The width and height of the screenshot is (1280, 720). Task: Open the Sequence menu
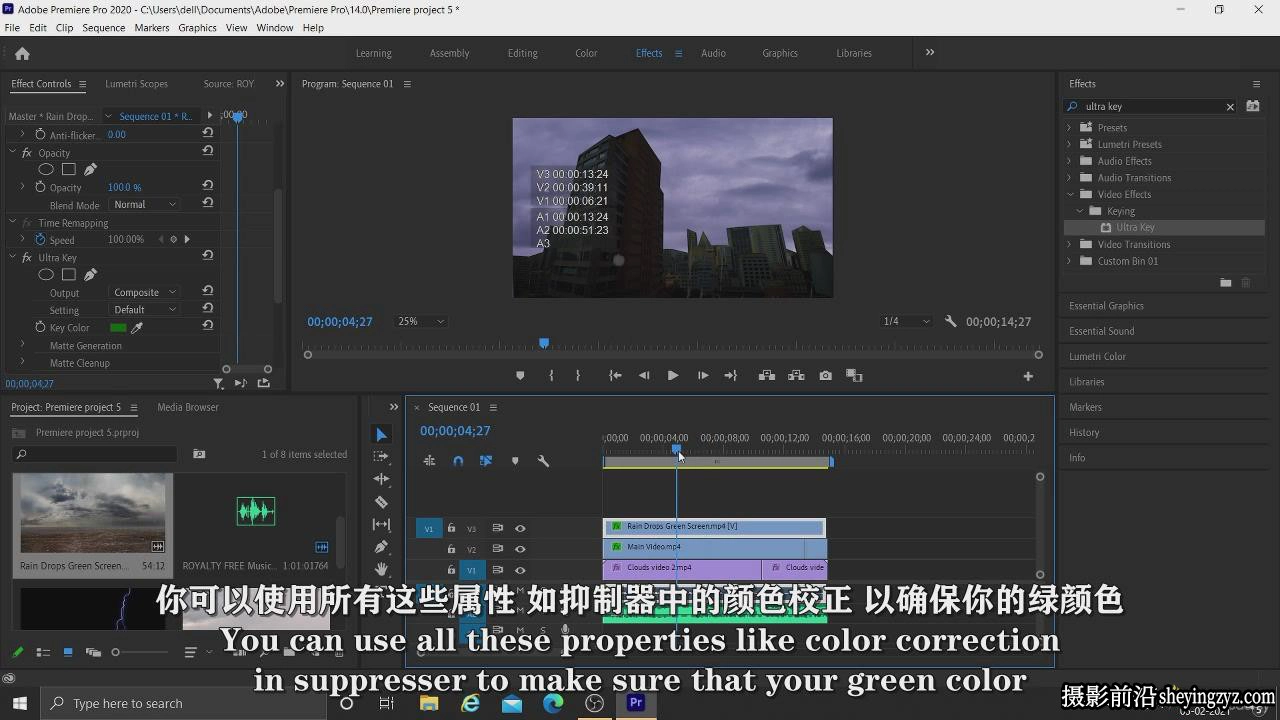[x=103, y=28]
